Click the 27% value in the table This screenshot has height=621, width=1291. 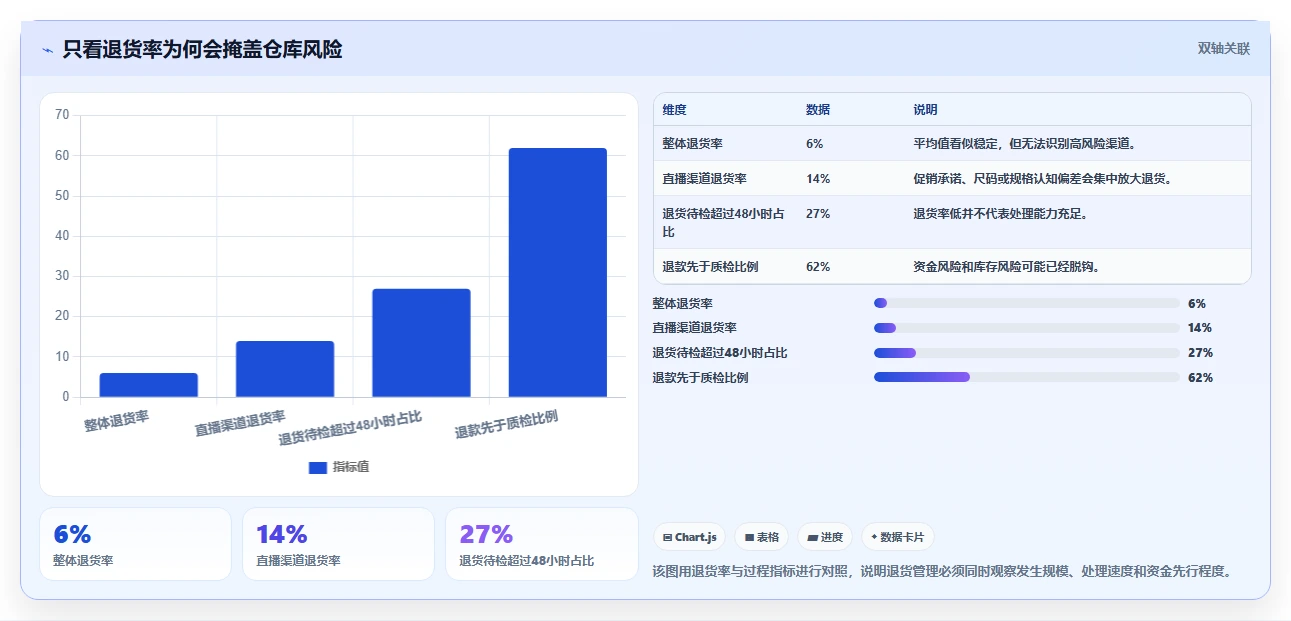pos(818,214)
